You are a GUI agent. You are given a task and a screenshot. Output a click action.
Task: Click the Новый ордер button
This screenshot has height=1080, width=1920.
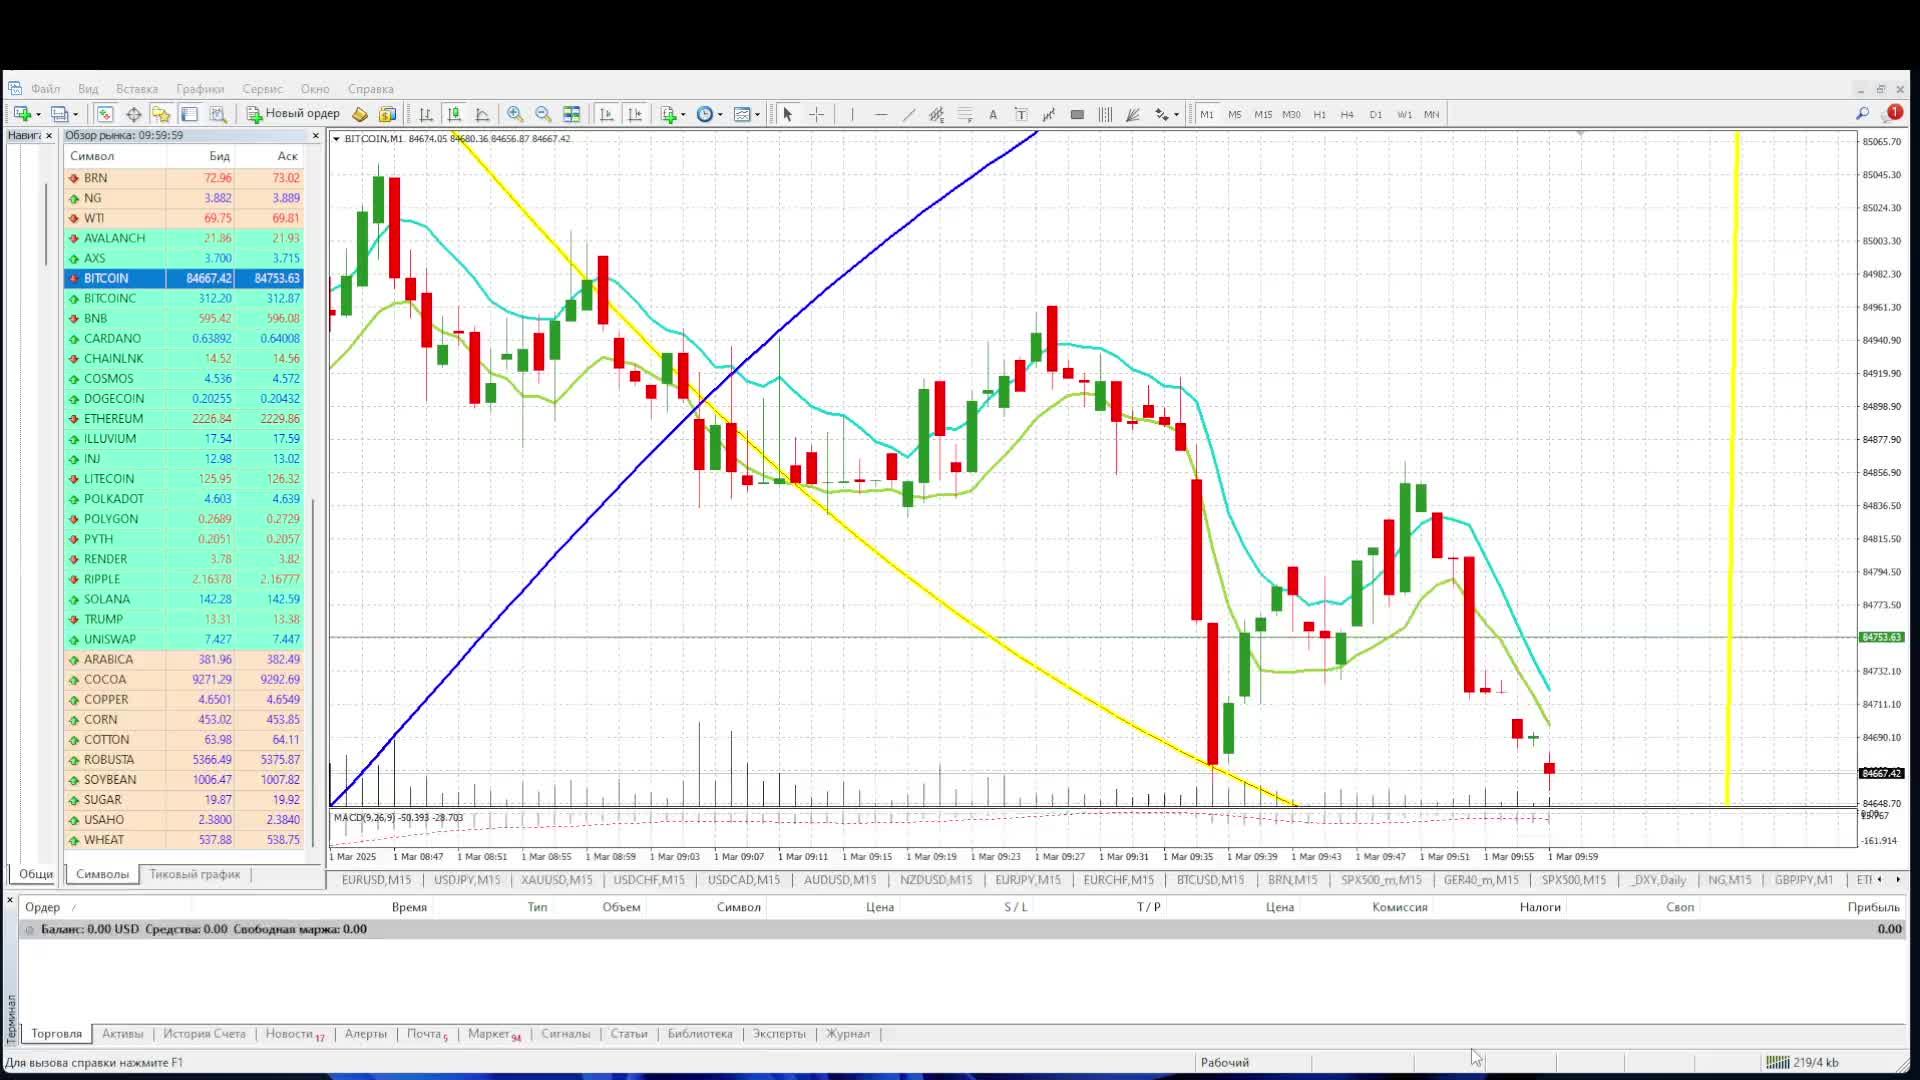[293, 114]
